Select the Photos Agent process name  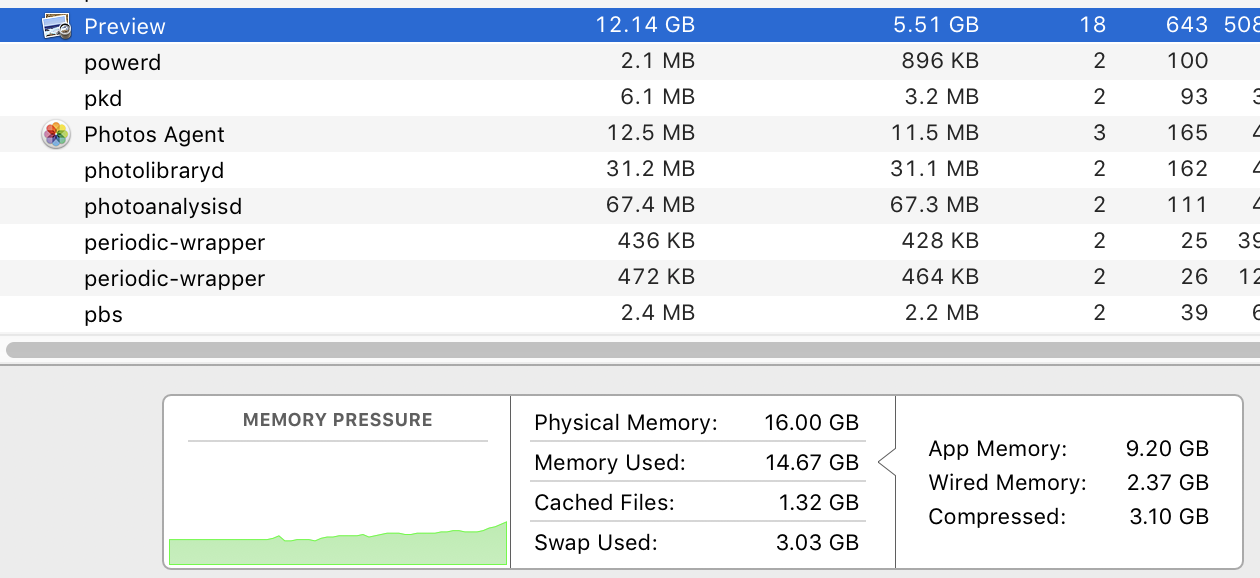[x=154, y=134]
